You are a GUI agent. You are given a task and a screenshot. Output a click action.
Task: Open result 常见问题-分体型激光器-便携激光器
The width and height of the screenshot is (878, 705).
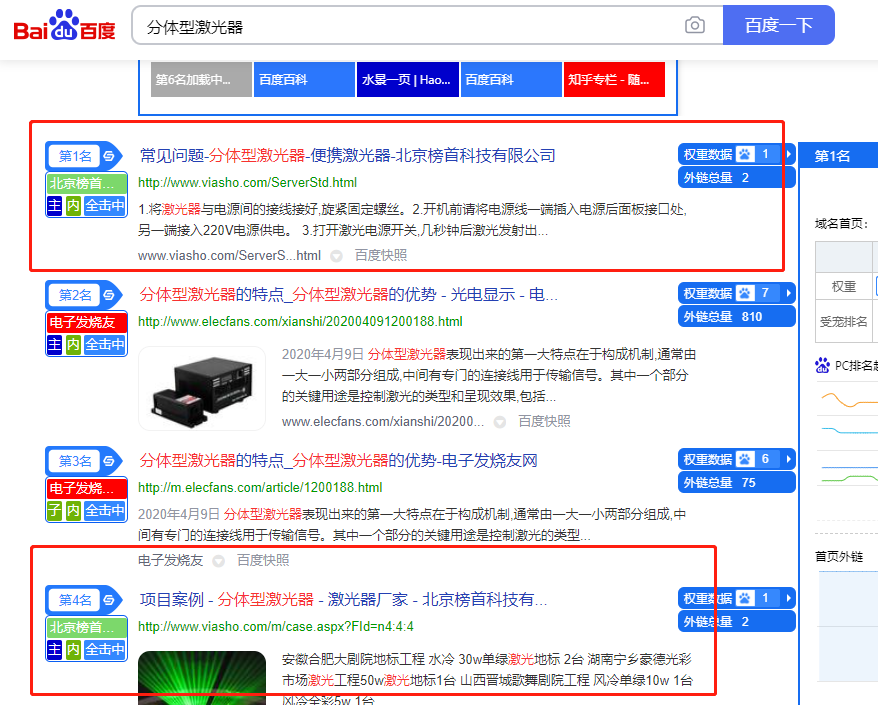tap(347, 156)
